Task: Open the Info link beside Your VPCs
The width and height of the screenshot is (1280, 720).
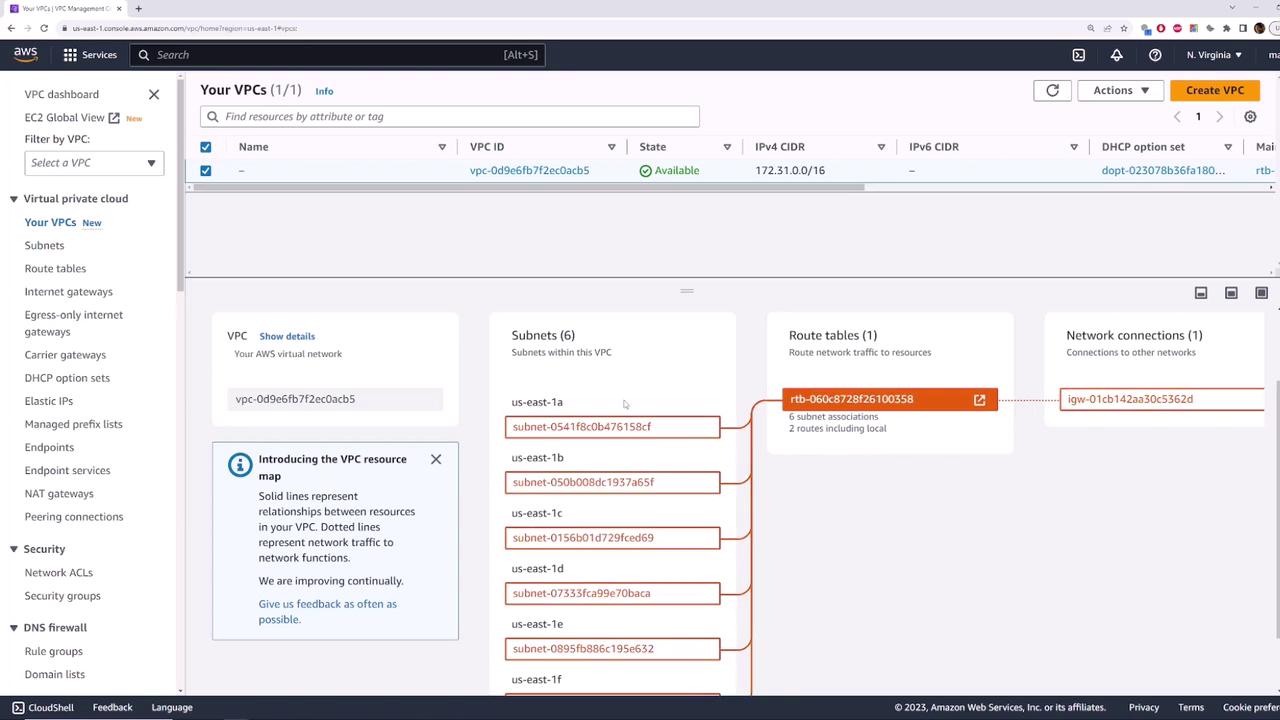Action: 324,91
